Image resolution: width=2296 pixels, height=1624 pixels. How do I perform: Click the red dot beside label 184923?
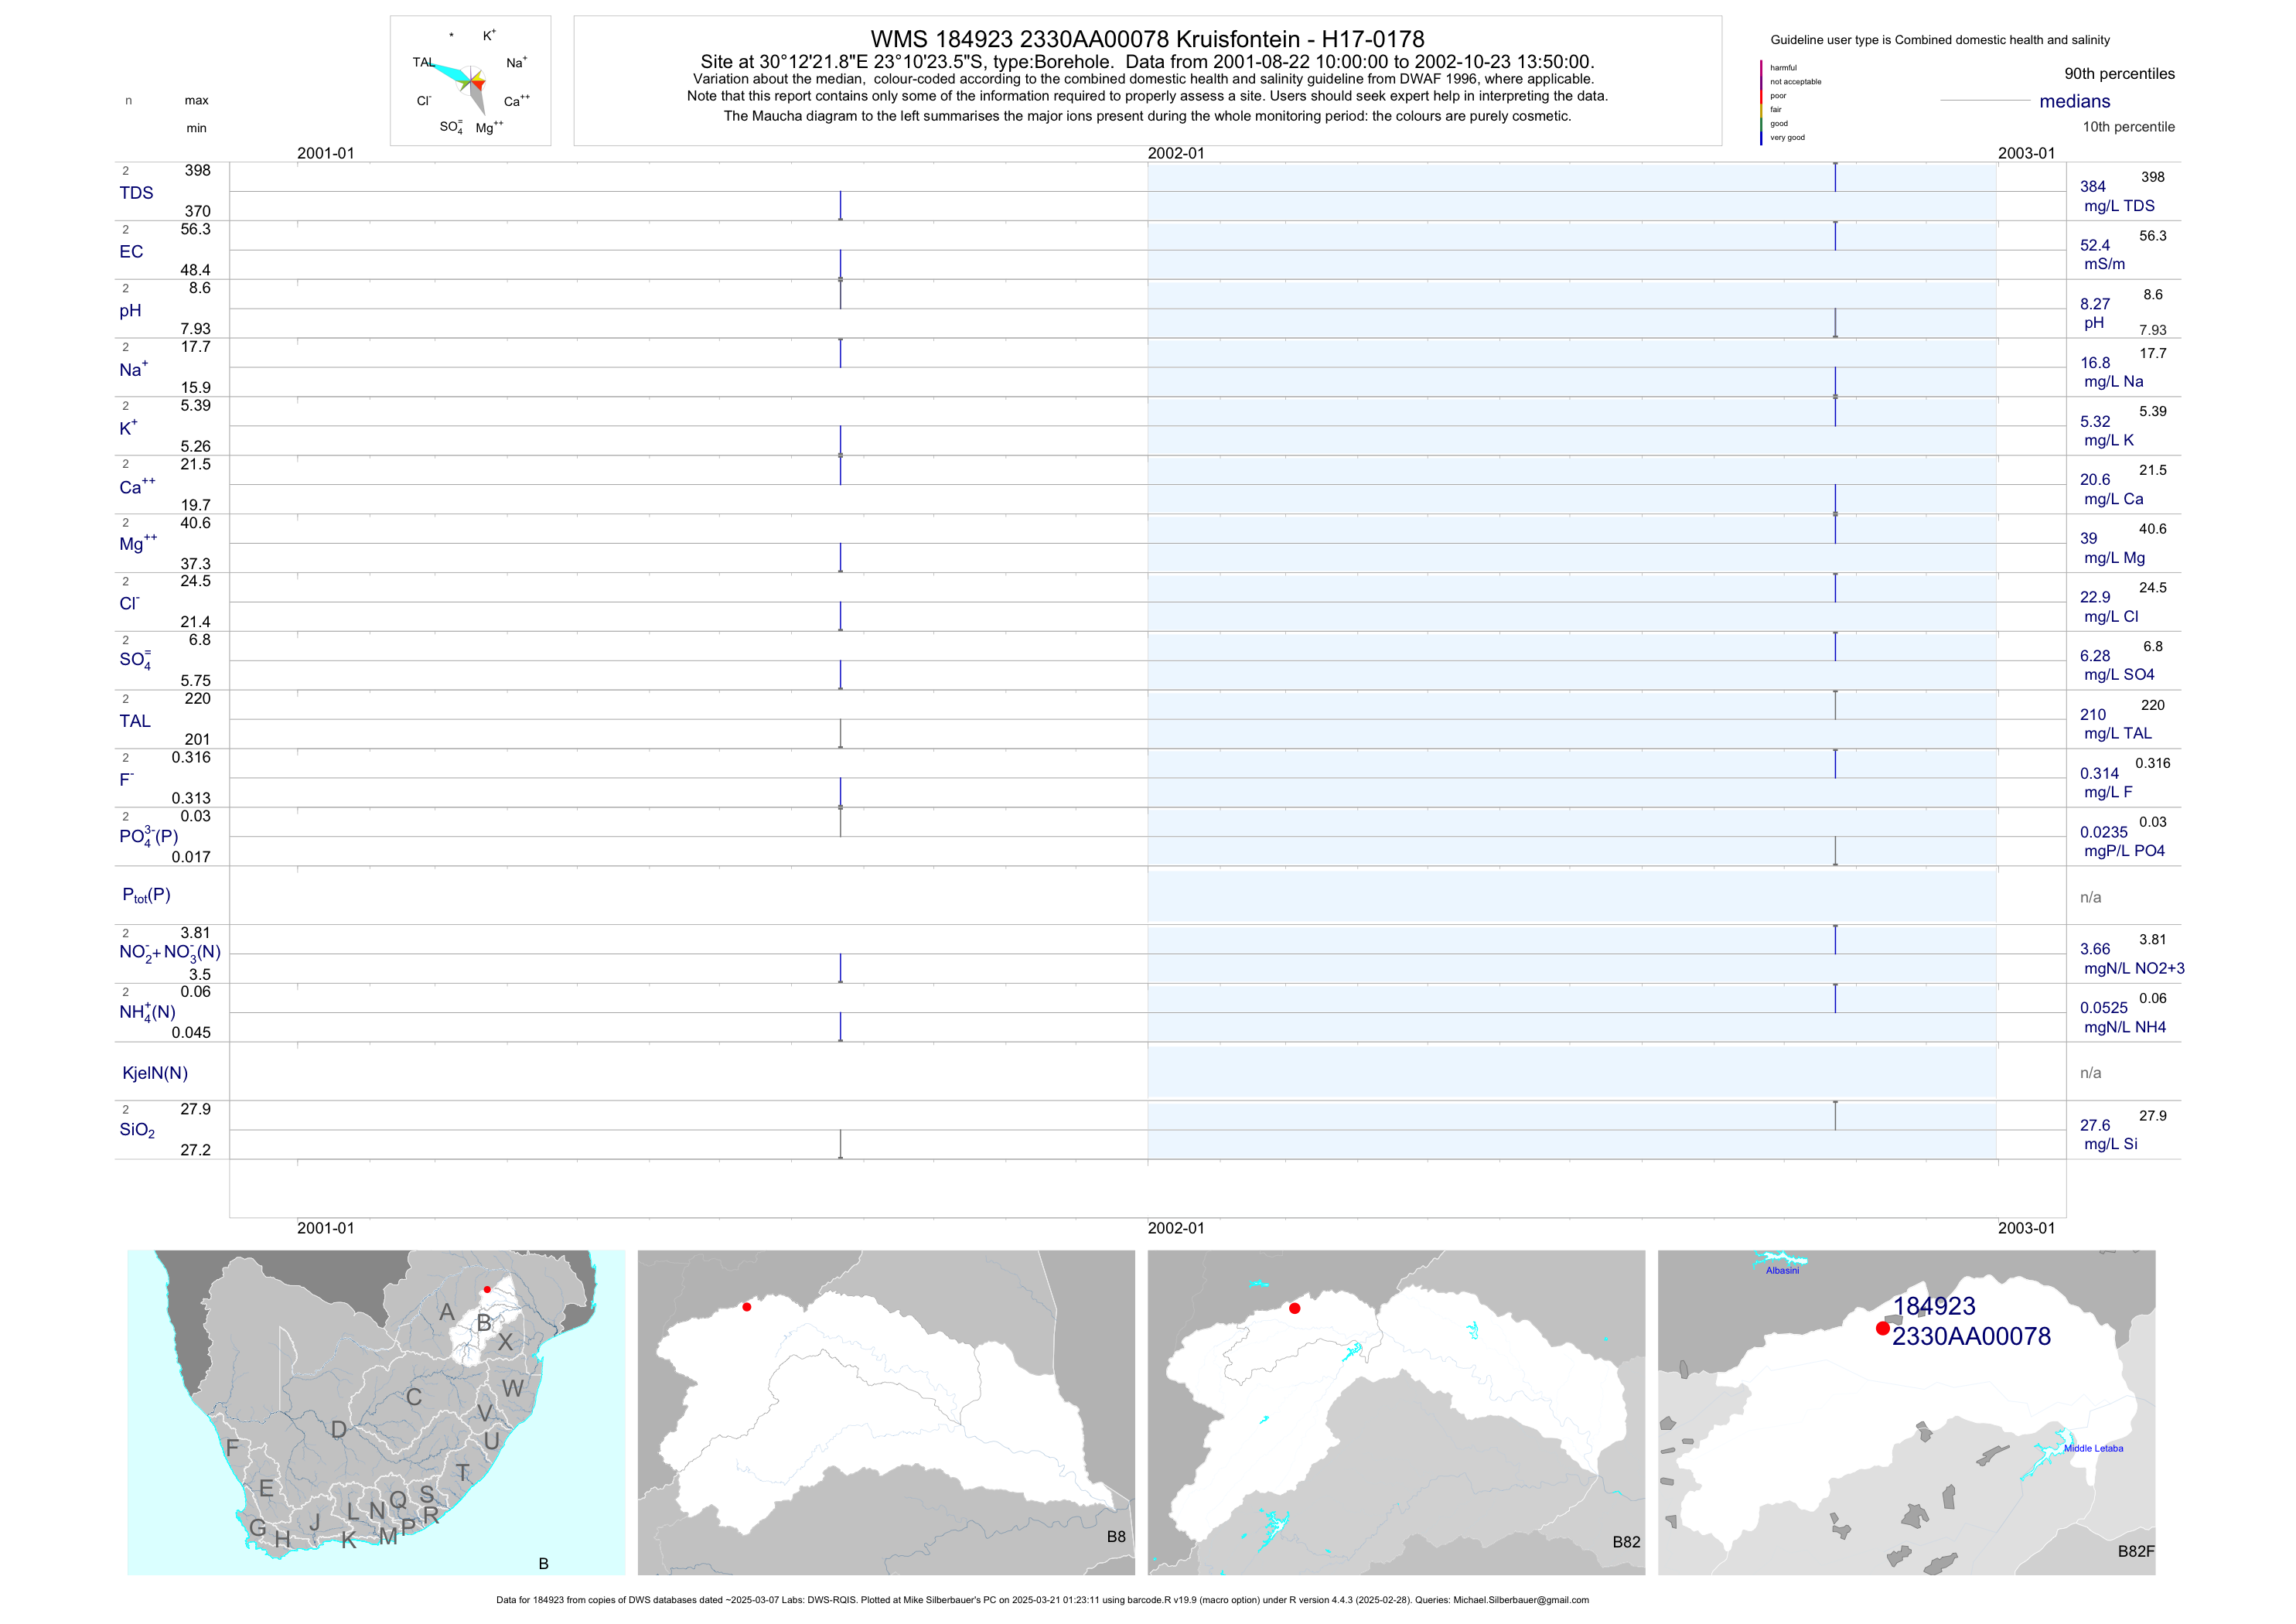coord(1882,1328)
